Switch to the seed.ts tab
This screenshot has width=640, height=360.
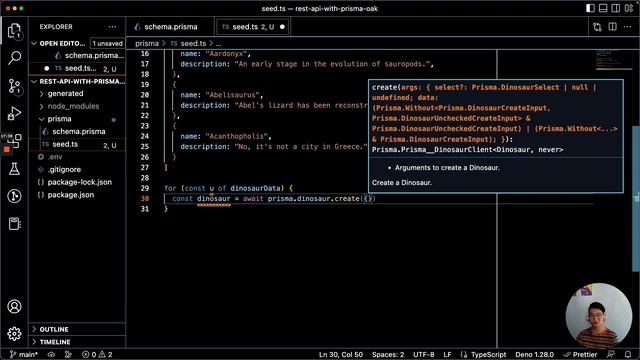point(253,27)
